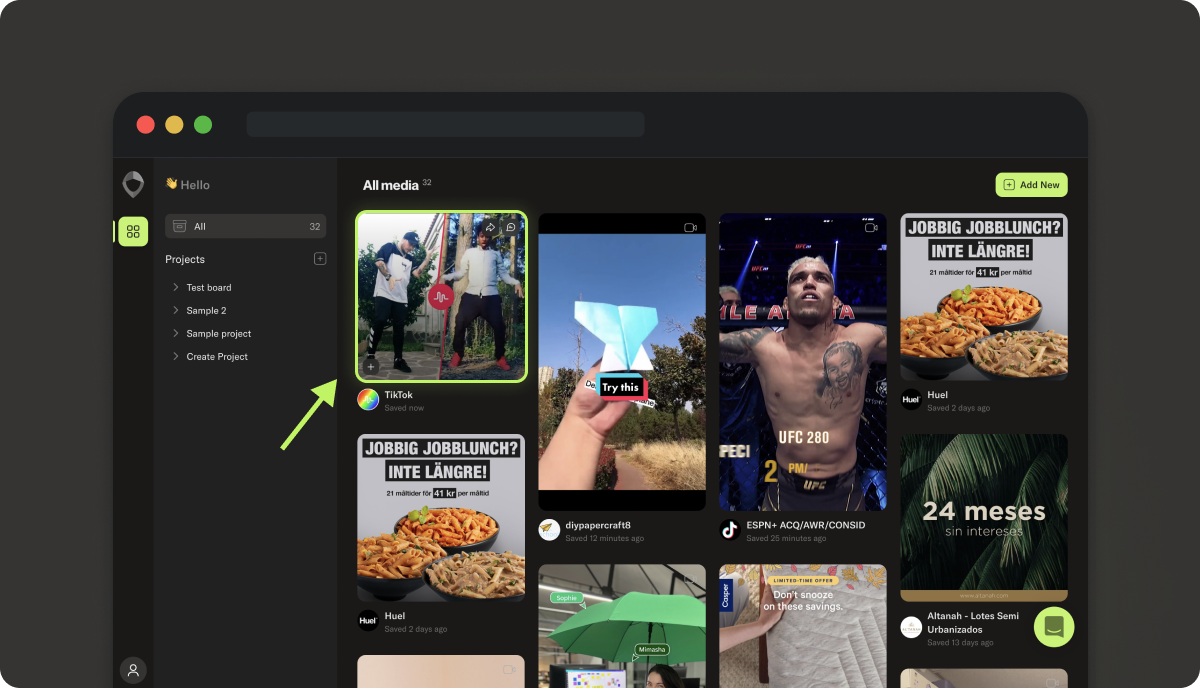
Task: Open the Sample 2 label
Action: point(206,311)
